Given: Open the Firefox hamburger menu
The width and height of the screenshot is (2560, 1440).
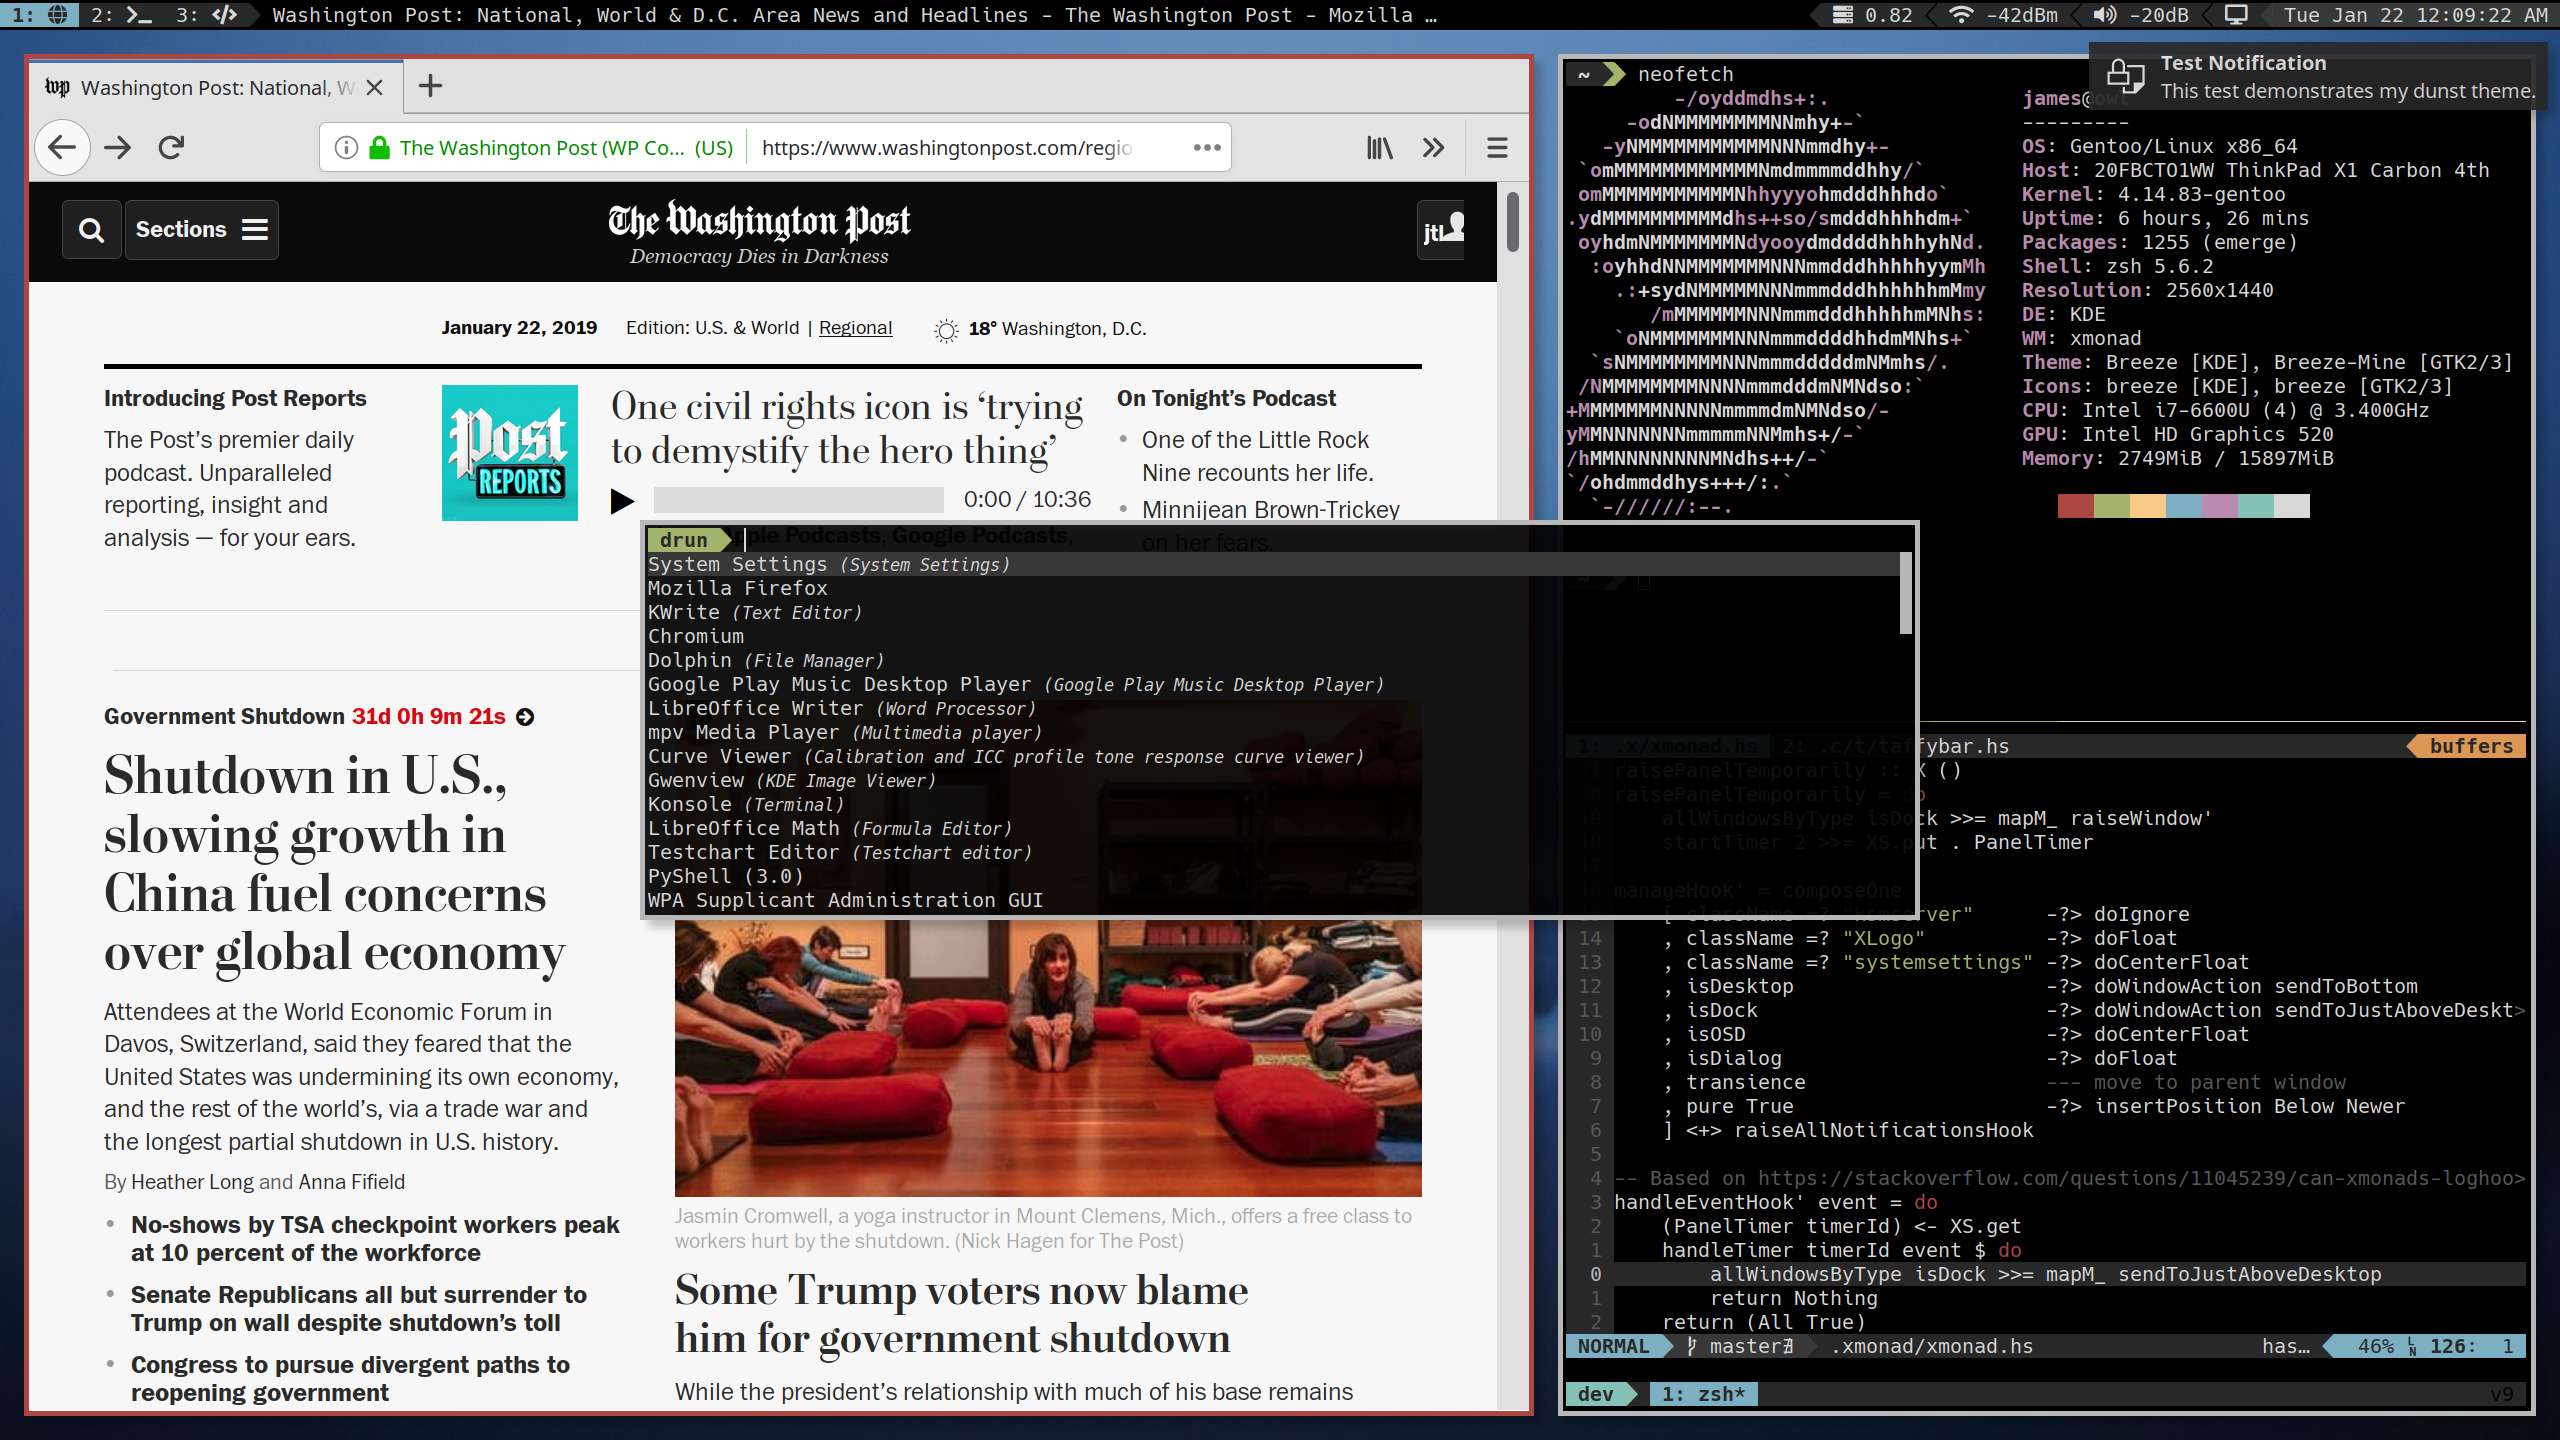Looking at the screenshot, I should pyautogui.click(x=1497, y=148).
